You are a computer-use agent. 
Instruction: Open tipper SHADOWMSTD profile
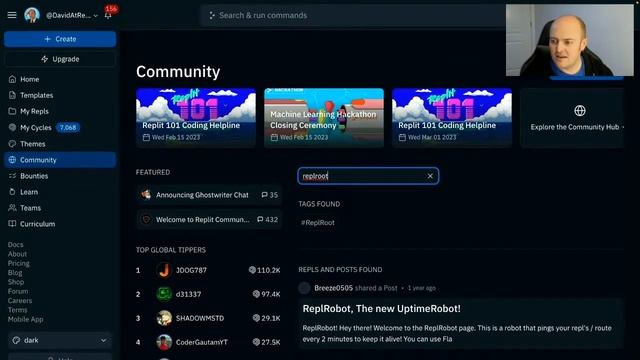200,318
